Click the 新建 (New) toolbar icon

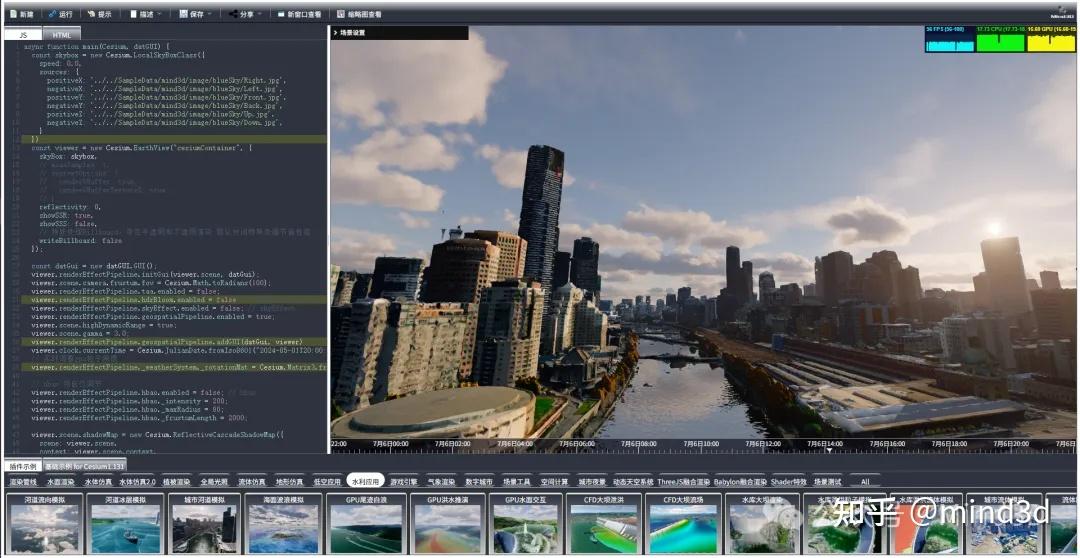point(21,15)
